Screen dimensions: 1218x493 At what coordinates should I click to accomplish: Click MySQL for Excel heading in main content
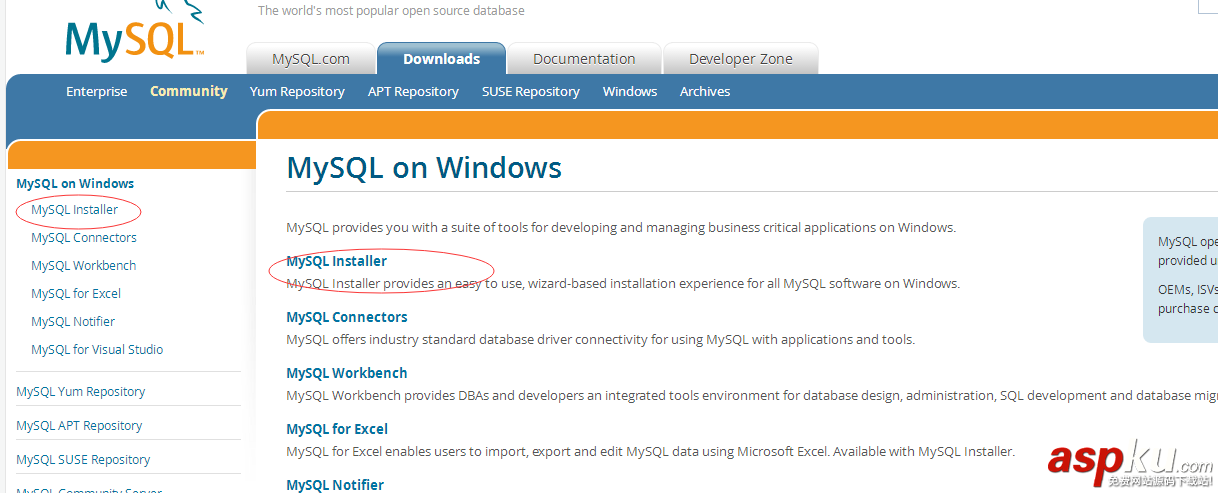(x=336, y=429)
